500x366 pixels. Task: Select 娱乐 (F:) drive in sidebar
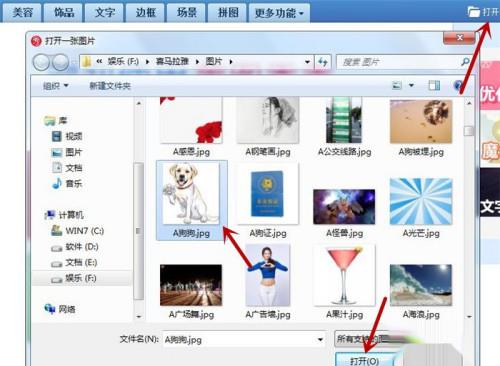click(x=81, y=278)
